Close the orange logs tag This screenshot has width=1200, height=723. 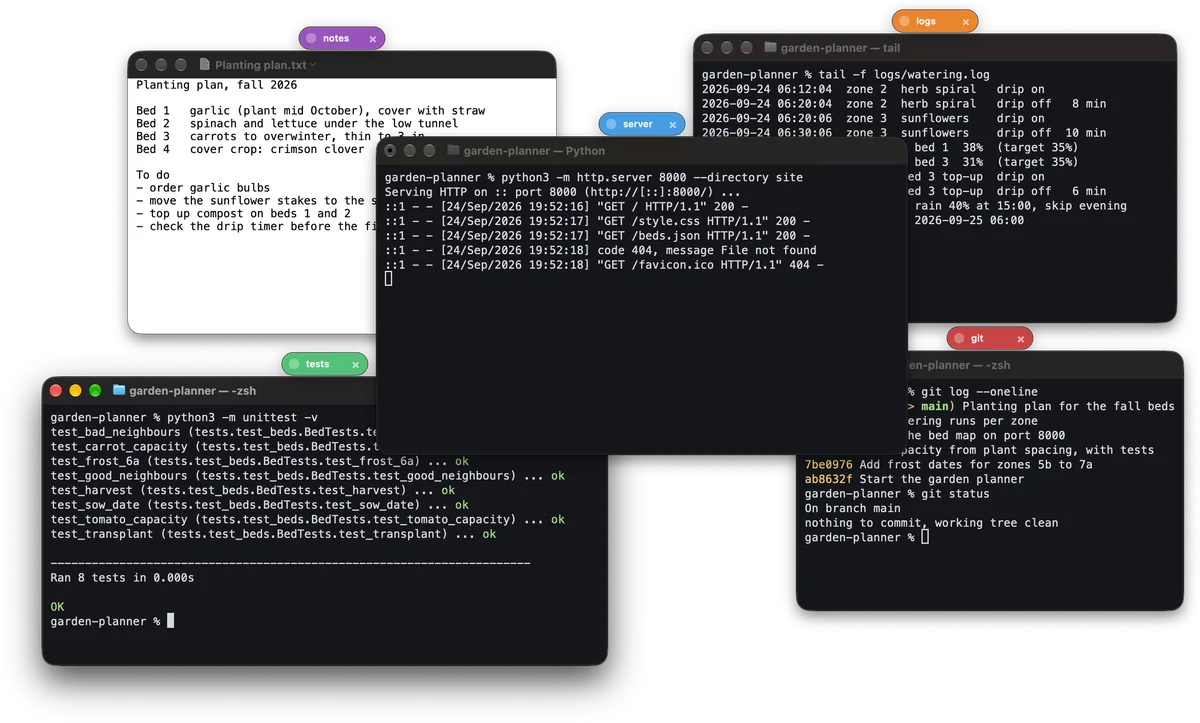(965, 21)
